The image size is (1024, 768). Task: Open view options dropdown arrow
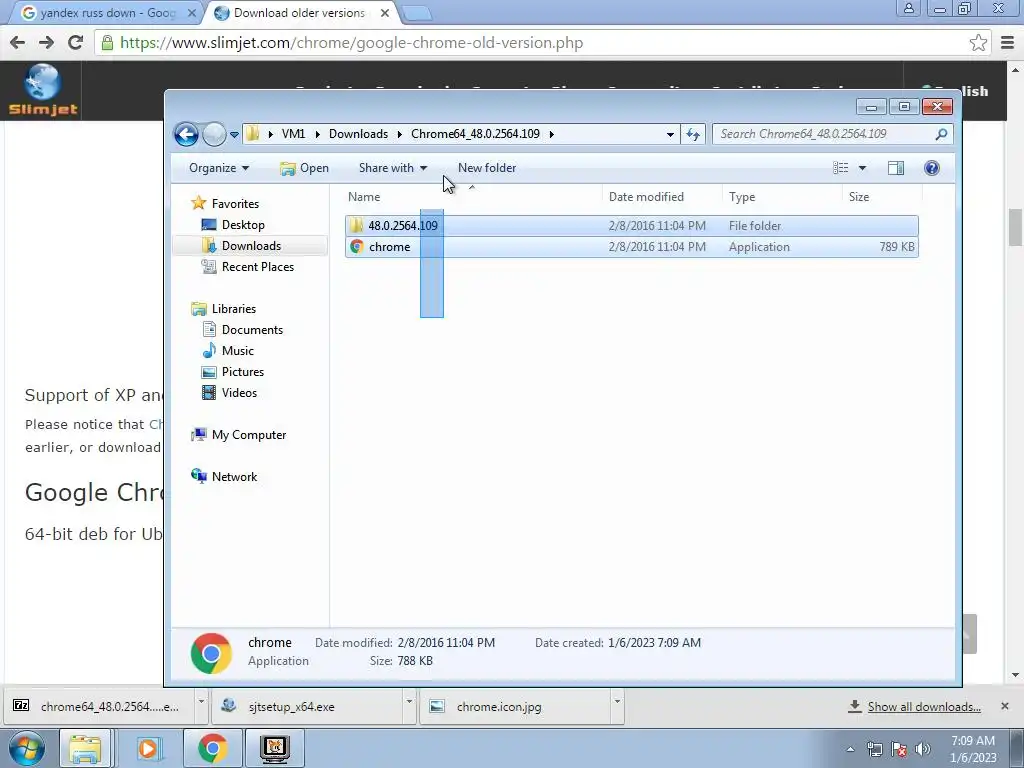(862, 168)
